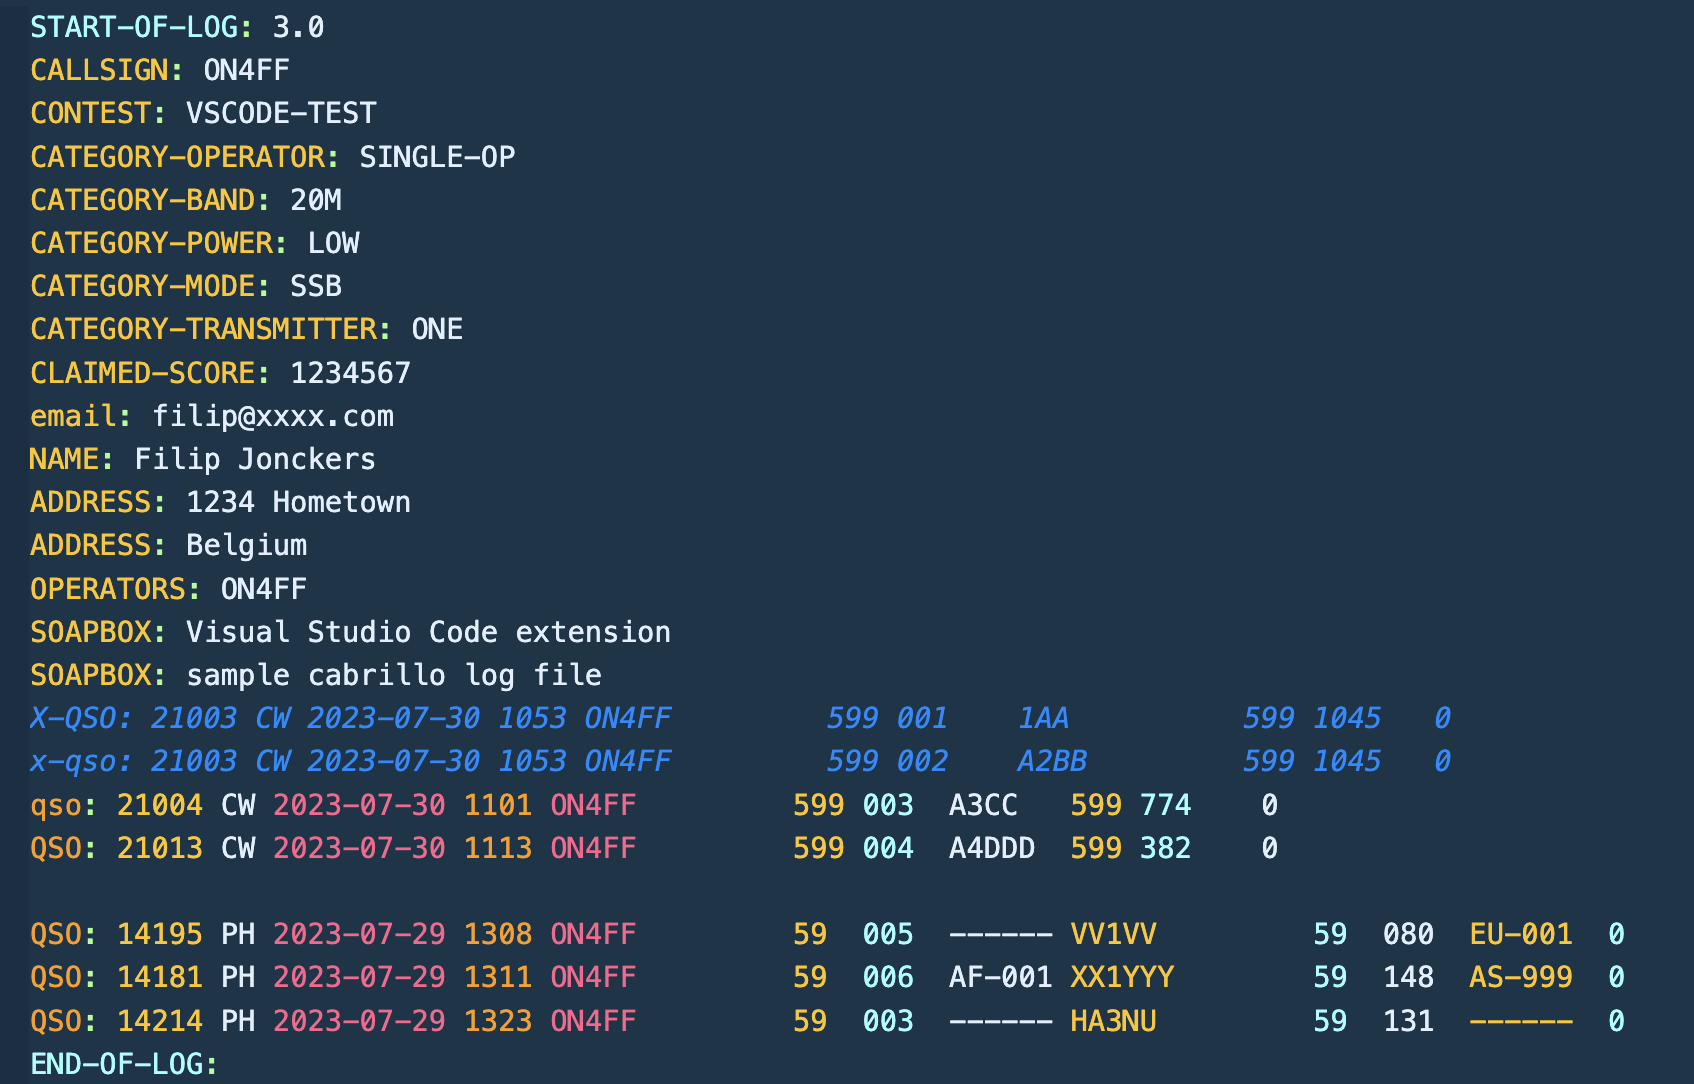Click the SSB mode value
1694x1084 pixels.
tap(316, 286)
